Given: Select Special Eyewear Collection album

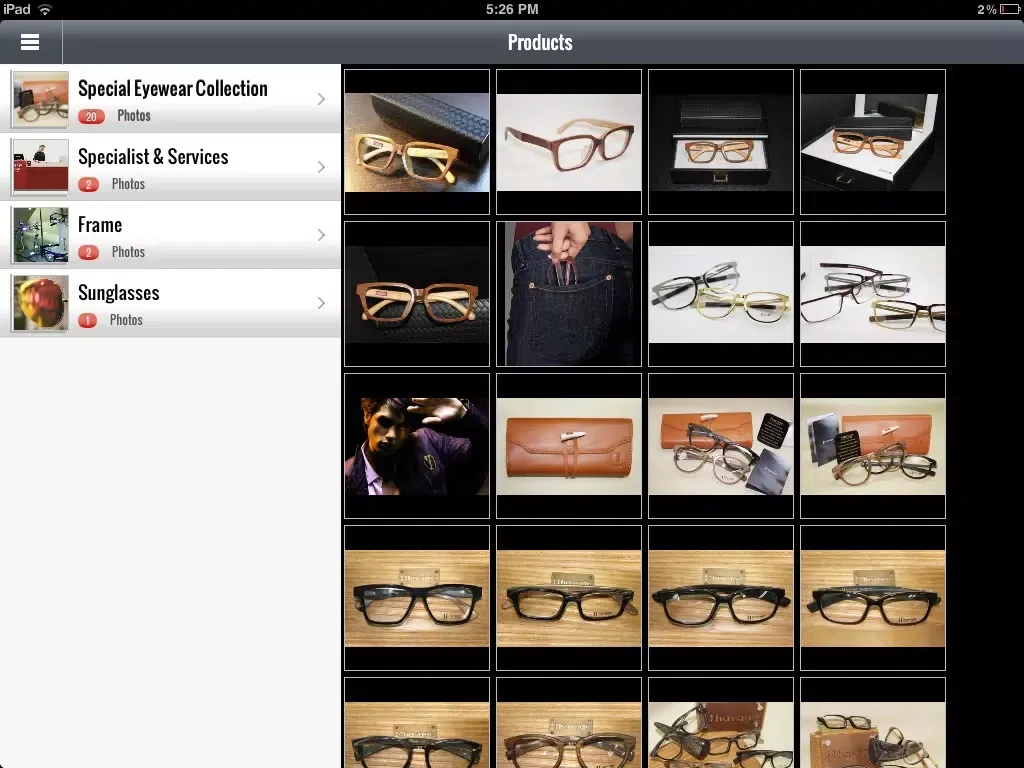Looking at the screenshot, I should point(170,99).
